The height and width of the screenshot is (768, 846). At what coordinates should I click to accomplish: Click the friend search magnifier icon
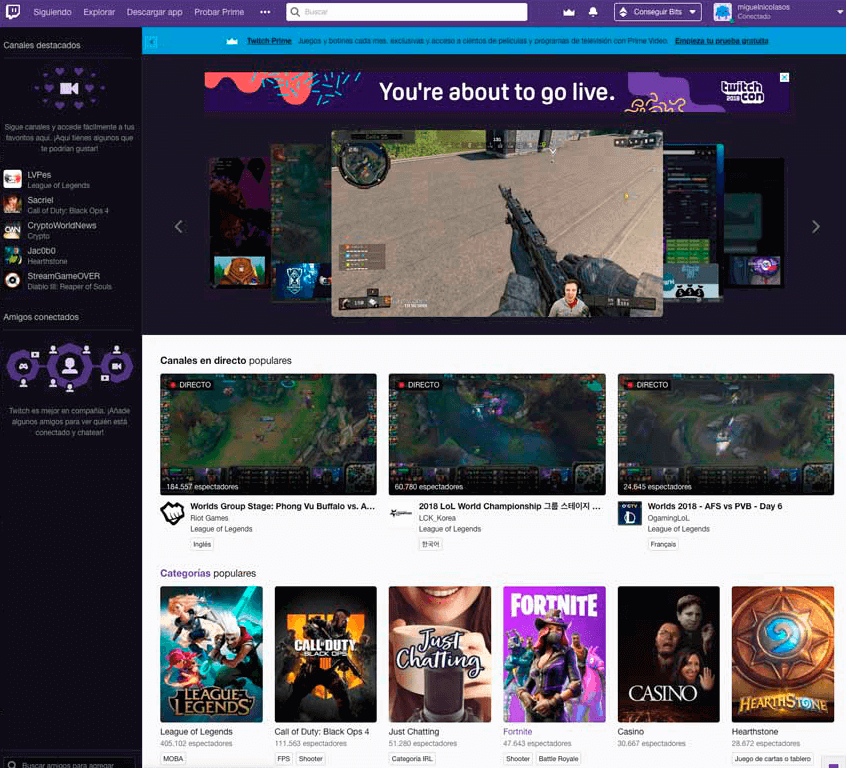coord(12,764)
